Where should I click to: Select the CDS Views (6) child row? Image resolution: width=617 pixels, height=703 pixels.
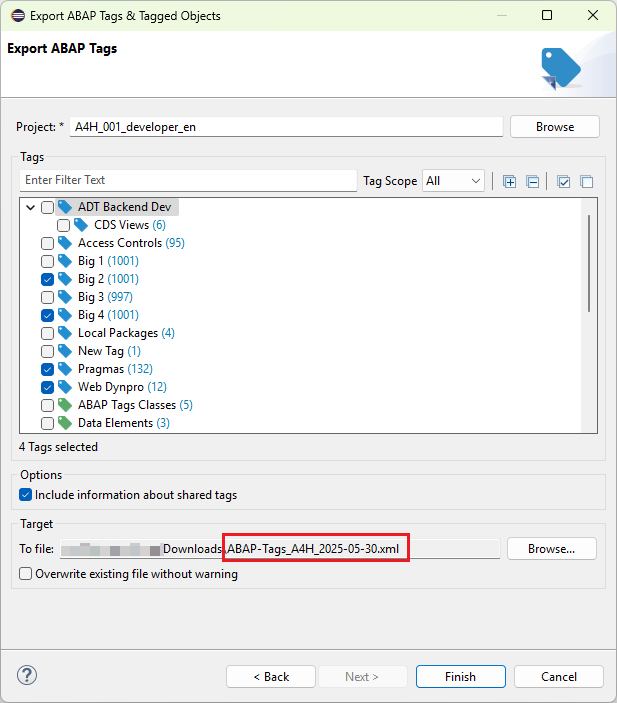(x=130, y=225)
